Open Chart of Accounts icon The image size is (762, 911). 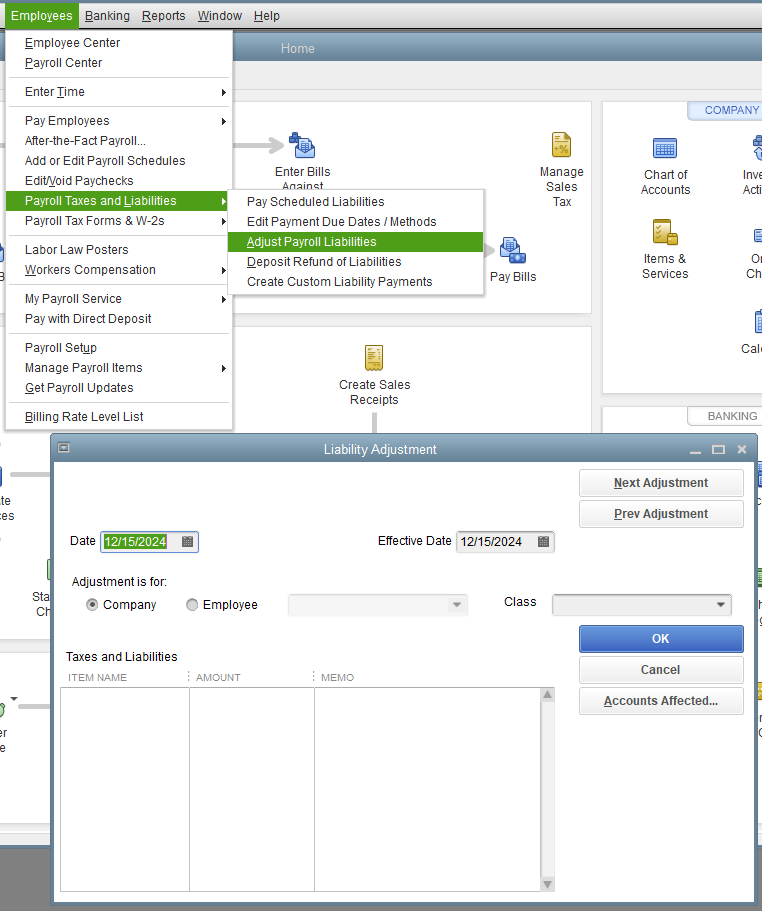(665, 148)
